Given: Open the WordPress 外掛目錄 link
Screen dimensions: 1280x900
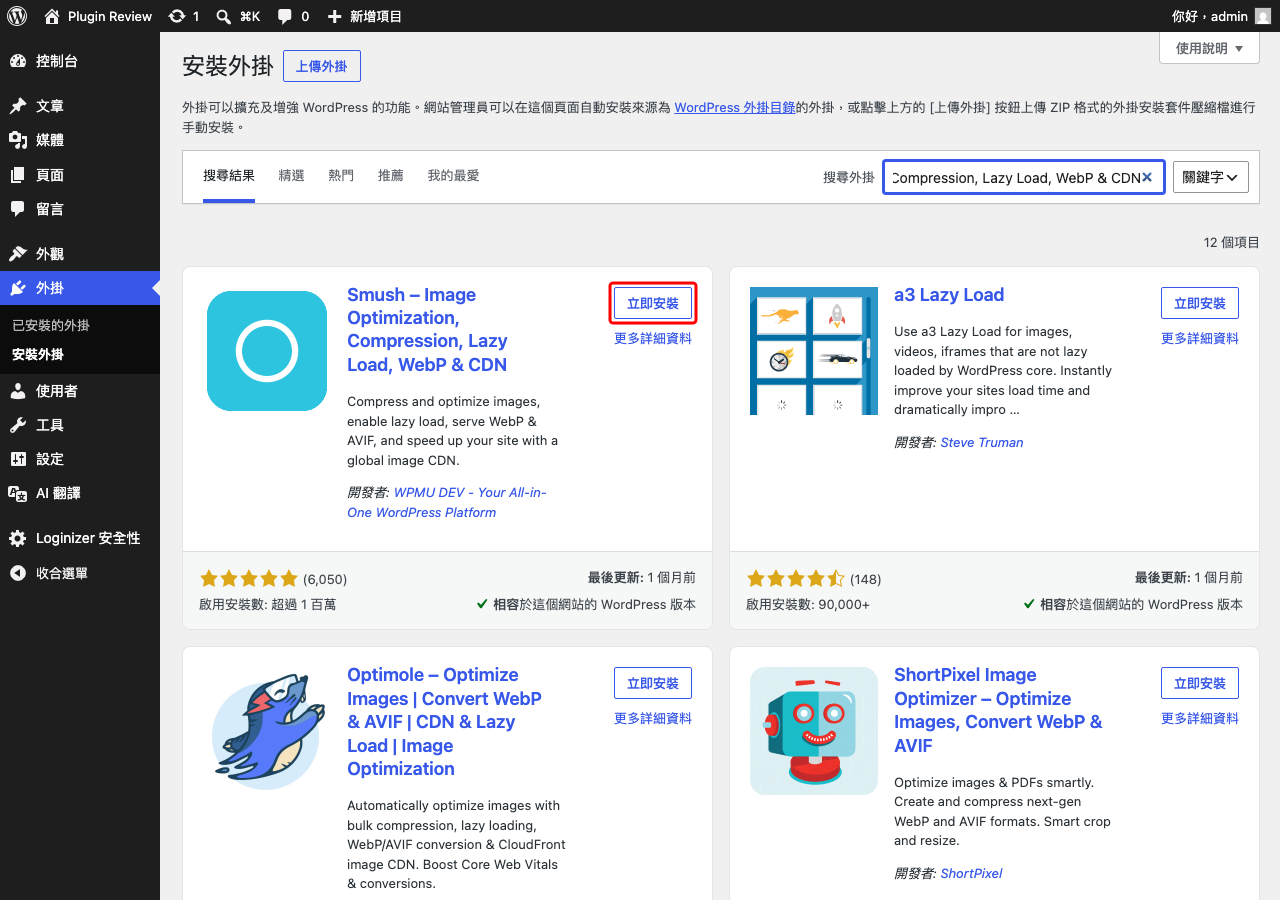Looking at the screenshot, I should click(x=735, y=107).
